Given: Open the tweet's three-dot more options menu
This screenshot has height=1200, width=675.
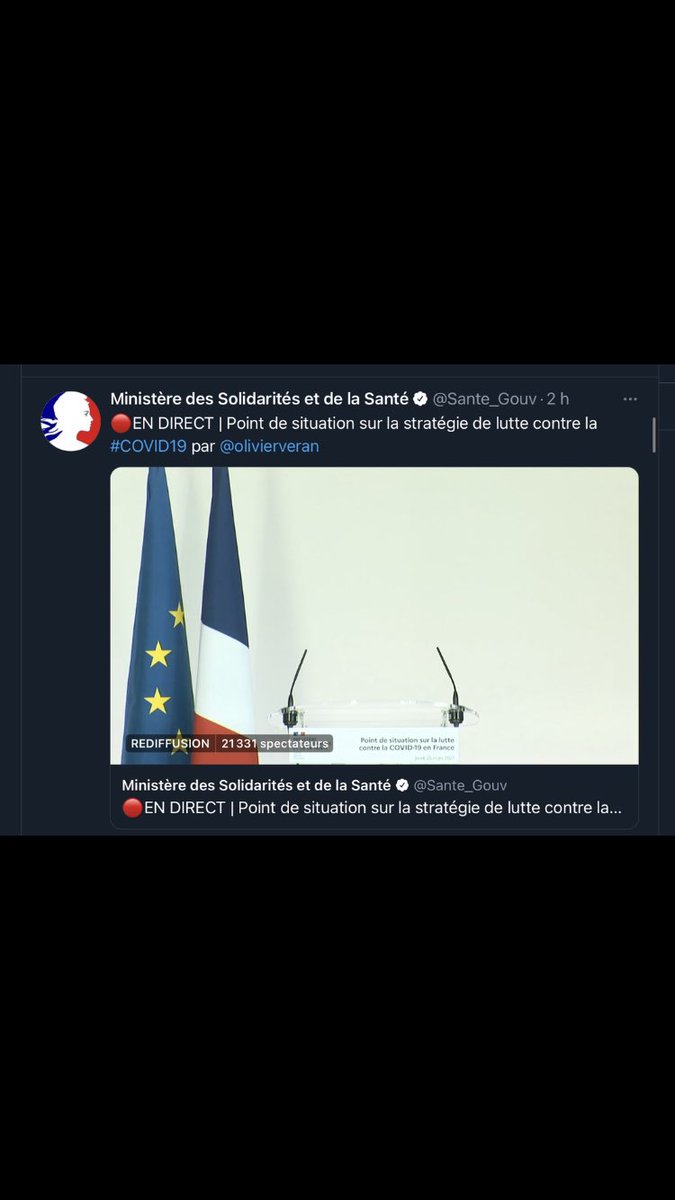Looking at the screenshot, I should coord(630,399).
